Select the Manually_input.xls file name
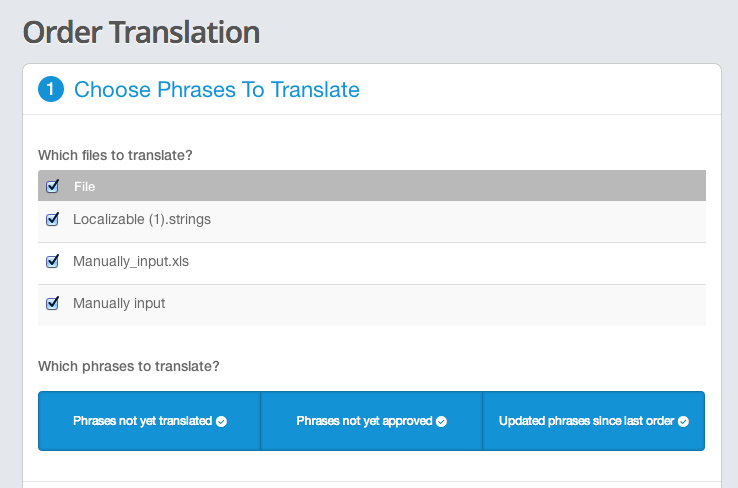This screenshot has height=488, width=738. 131,261
